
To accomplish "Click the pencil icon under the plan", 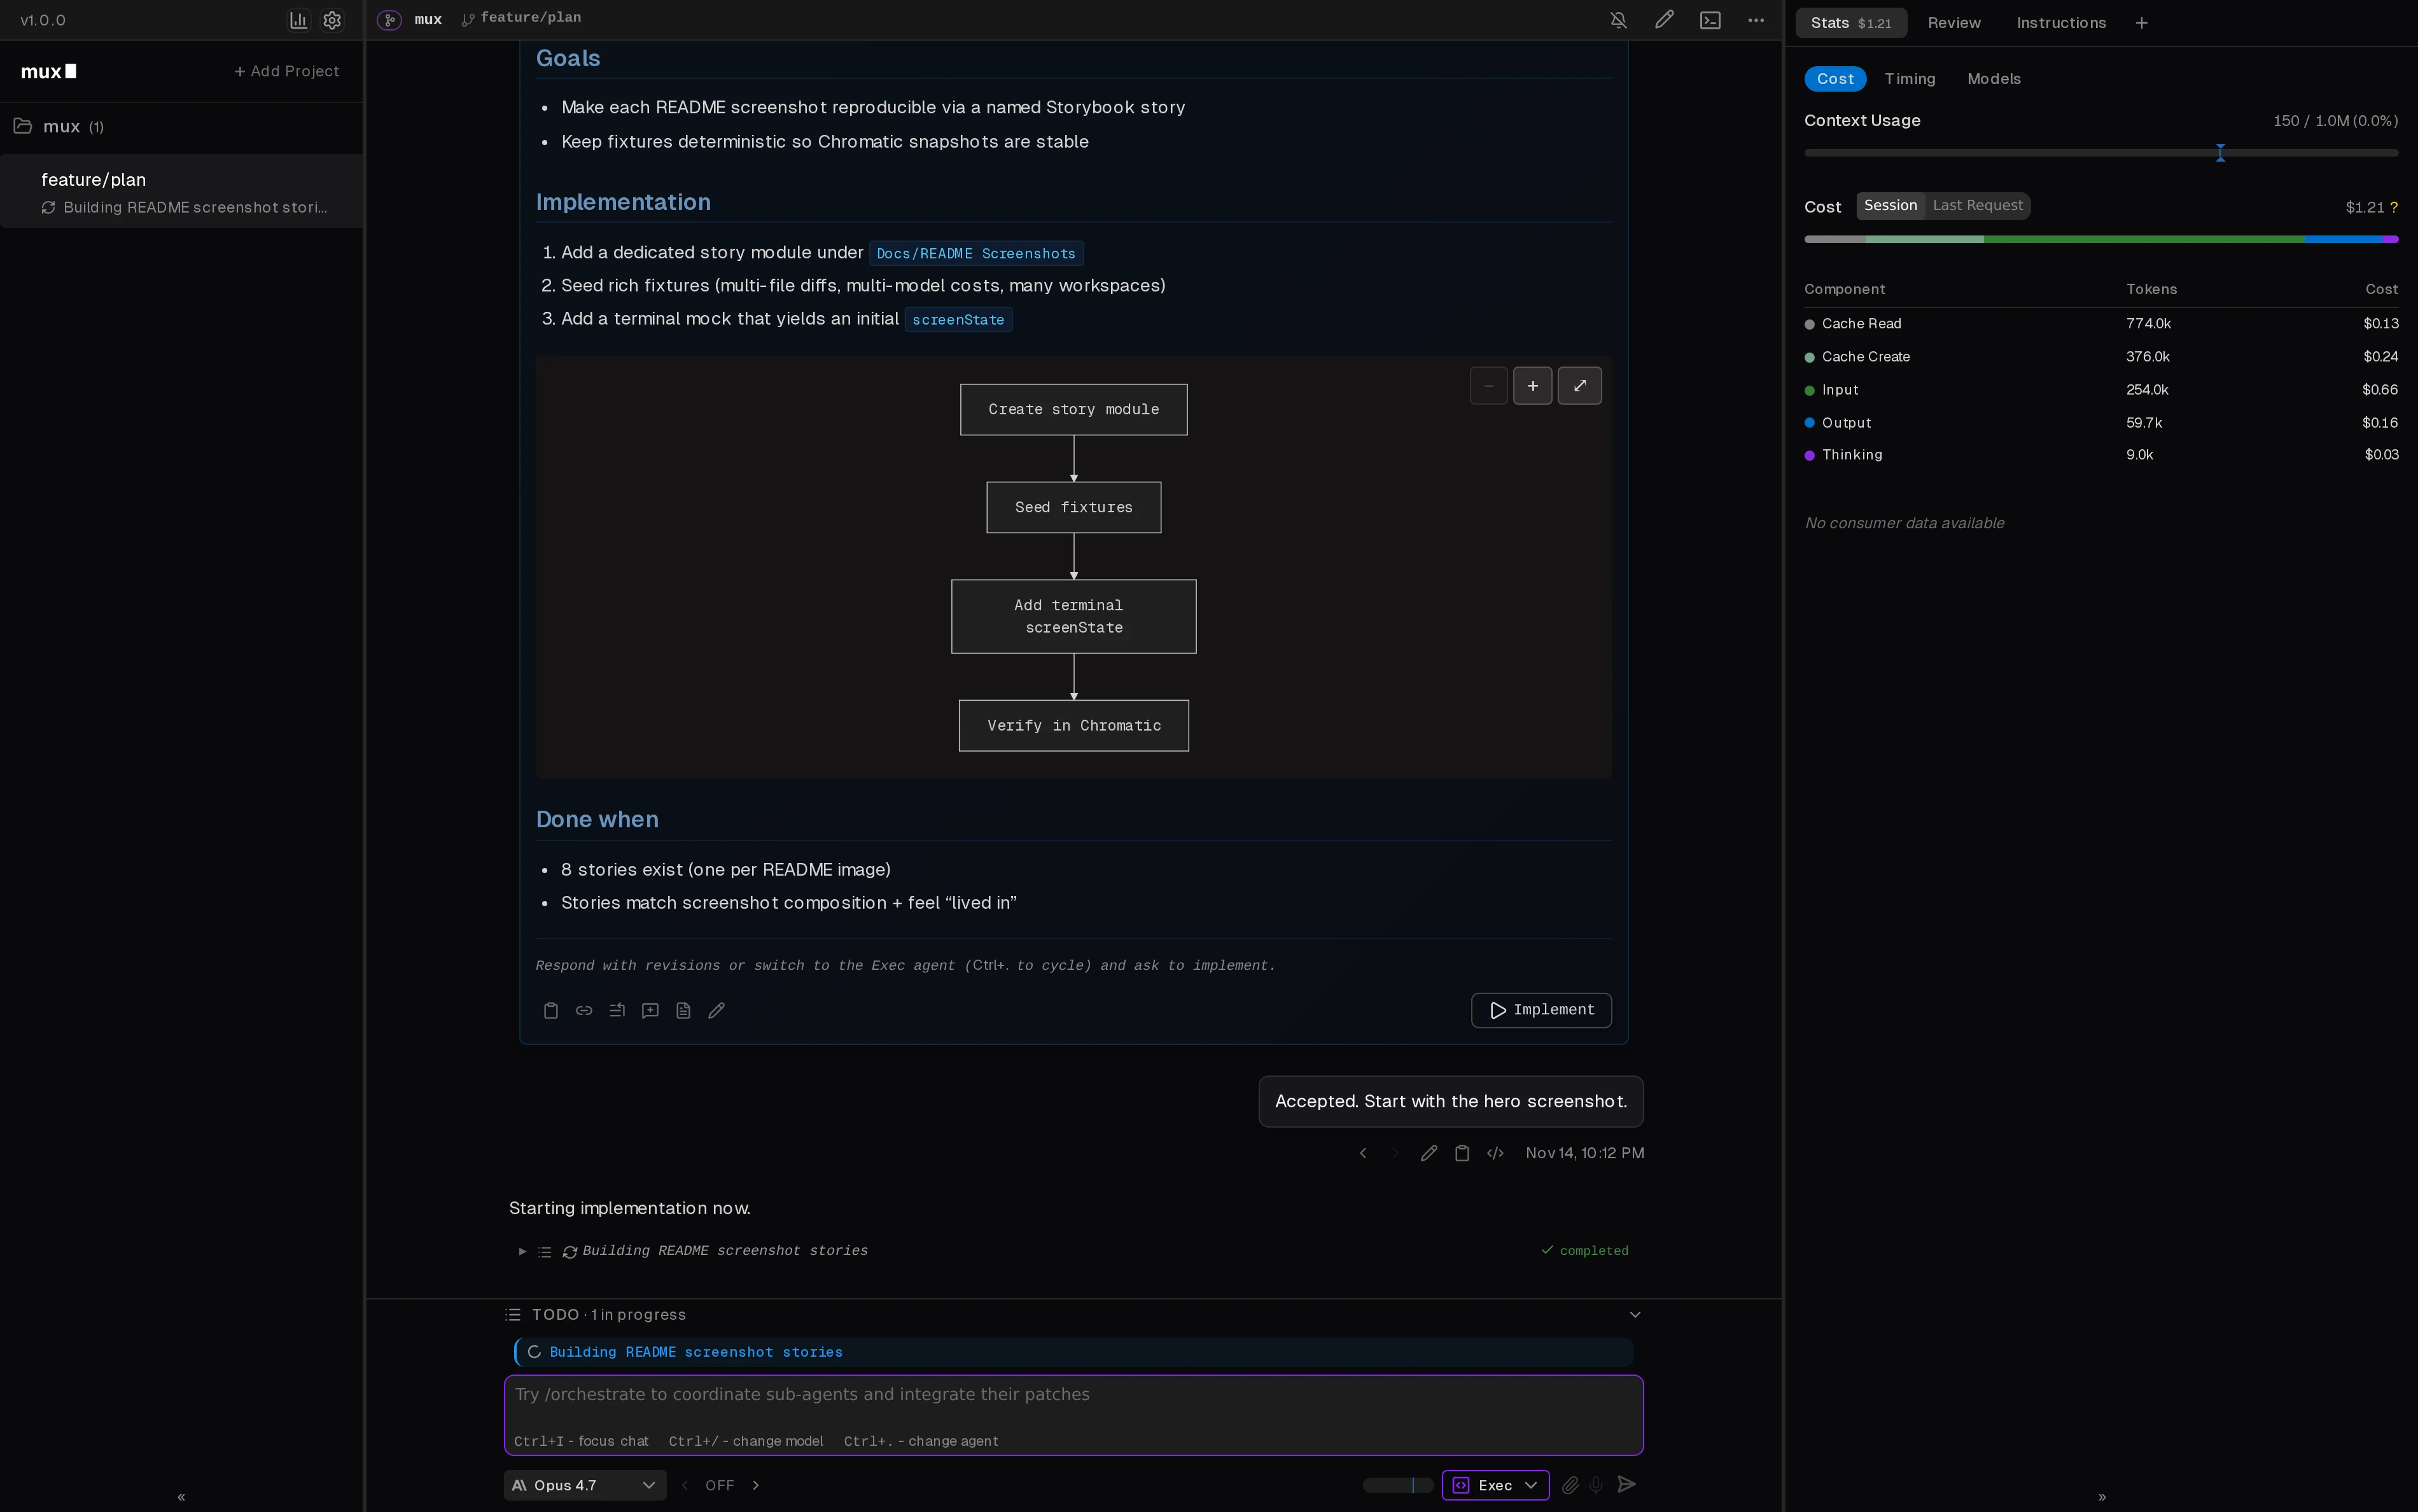I will pyautogui.click(x=716, y=1010).
